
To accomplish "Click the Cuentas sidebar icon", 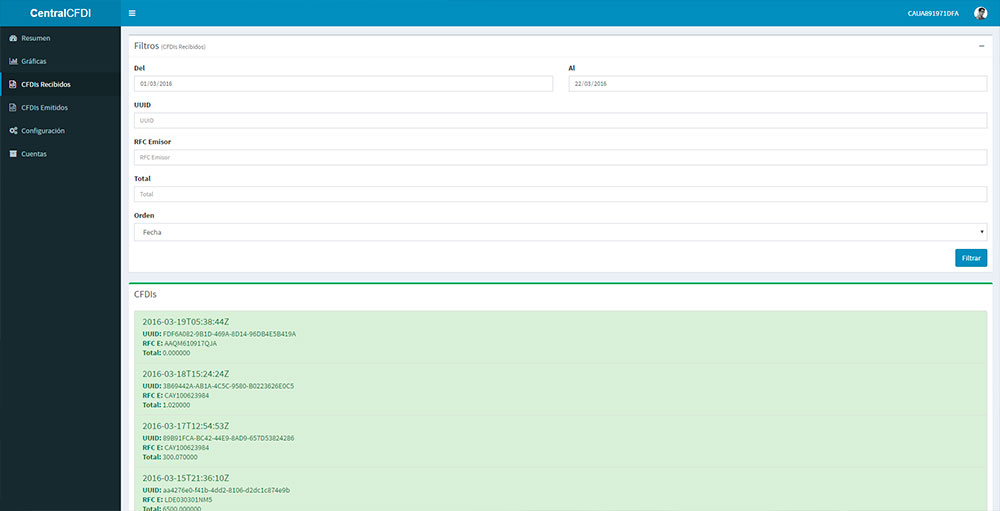I will coord(13,154).
